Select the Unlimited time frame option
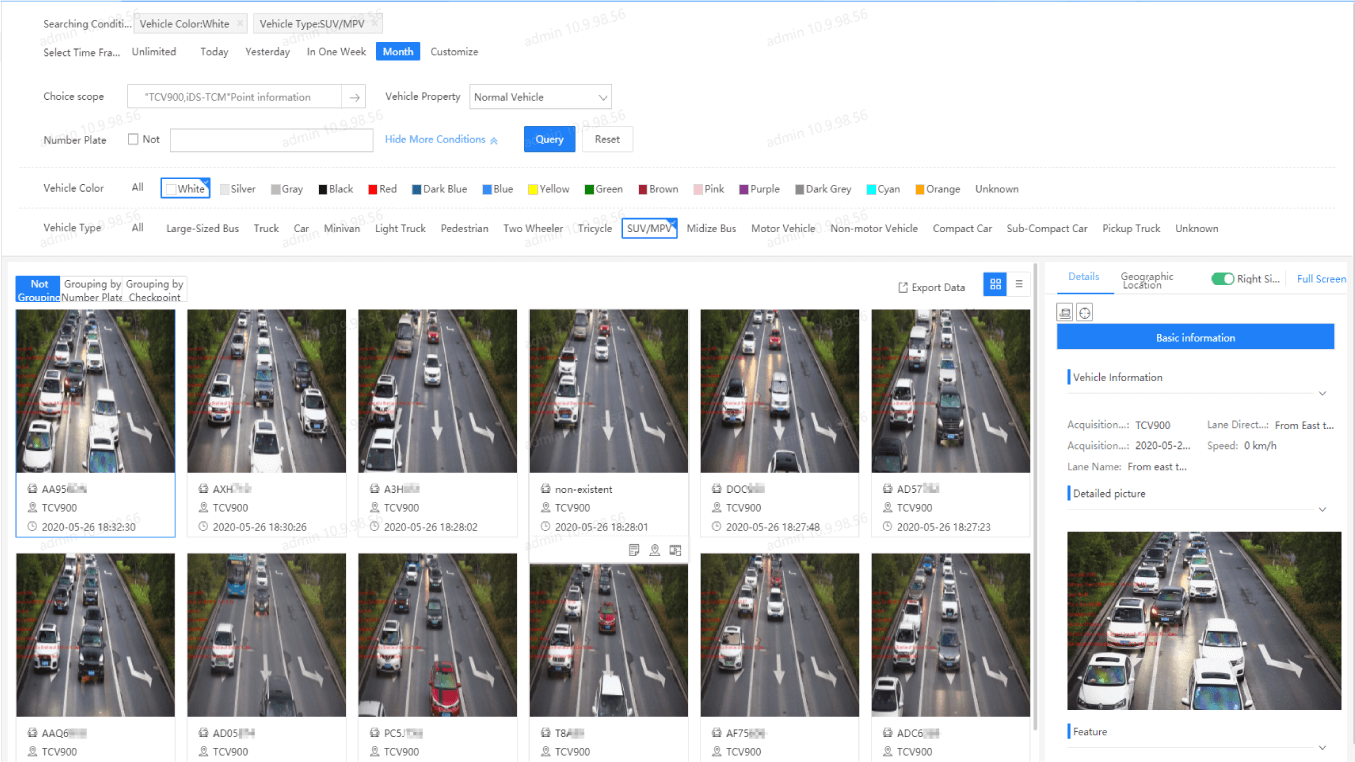This screenshot has width=1355, height=762. (x=154, y=52)
